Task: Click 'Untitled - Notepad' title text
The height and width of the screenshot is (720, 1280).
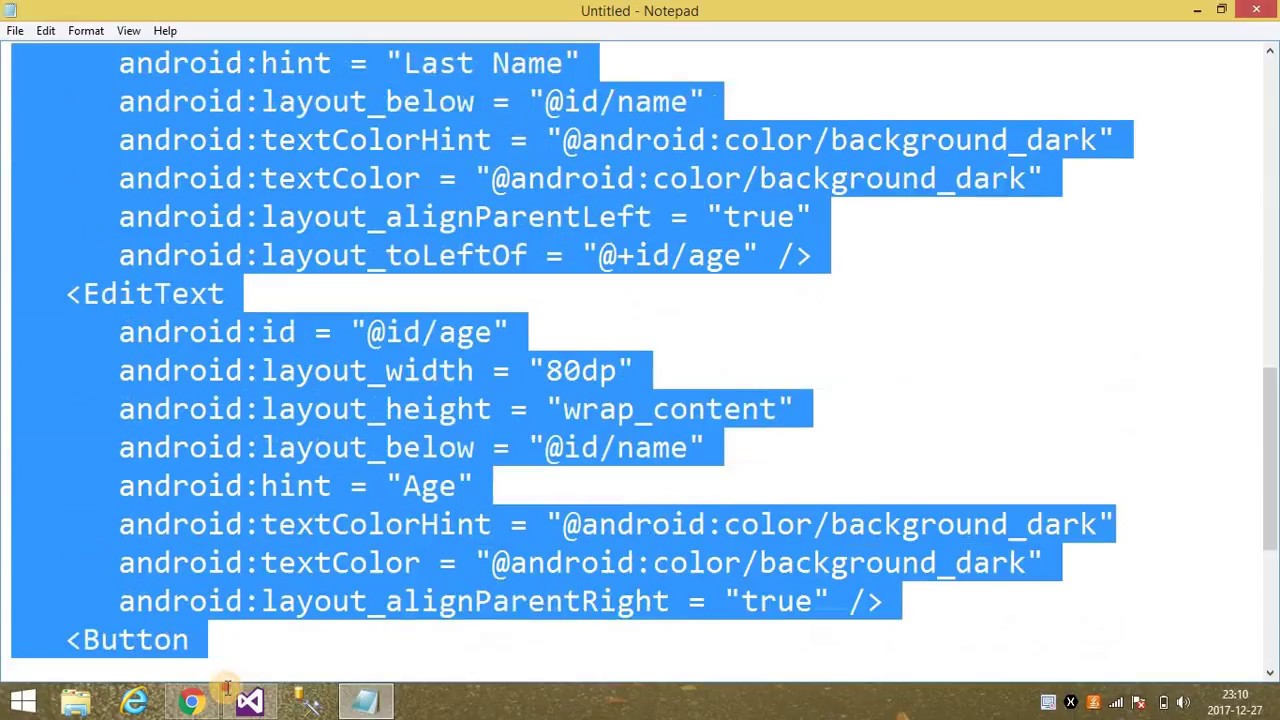Action: coord(640,11)
